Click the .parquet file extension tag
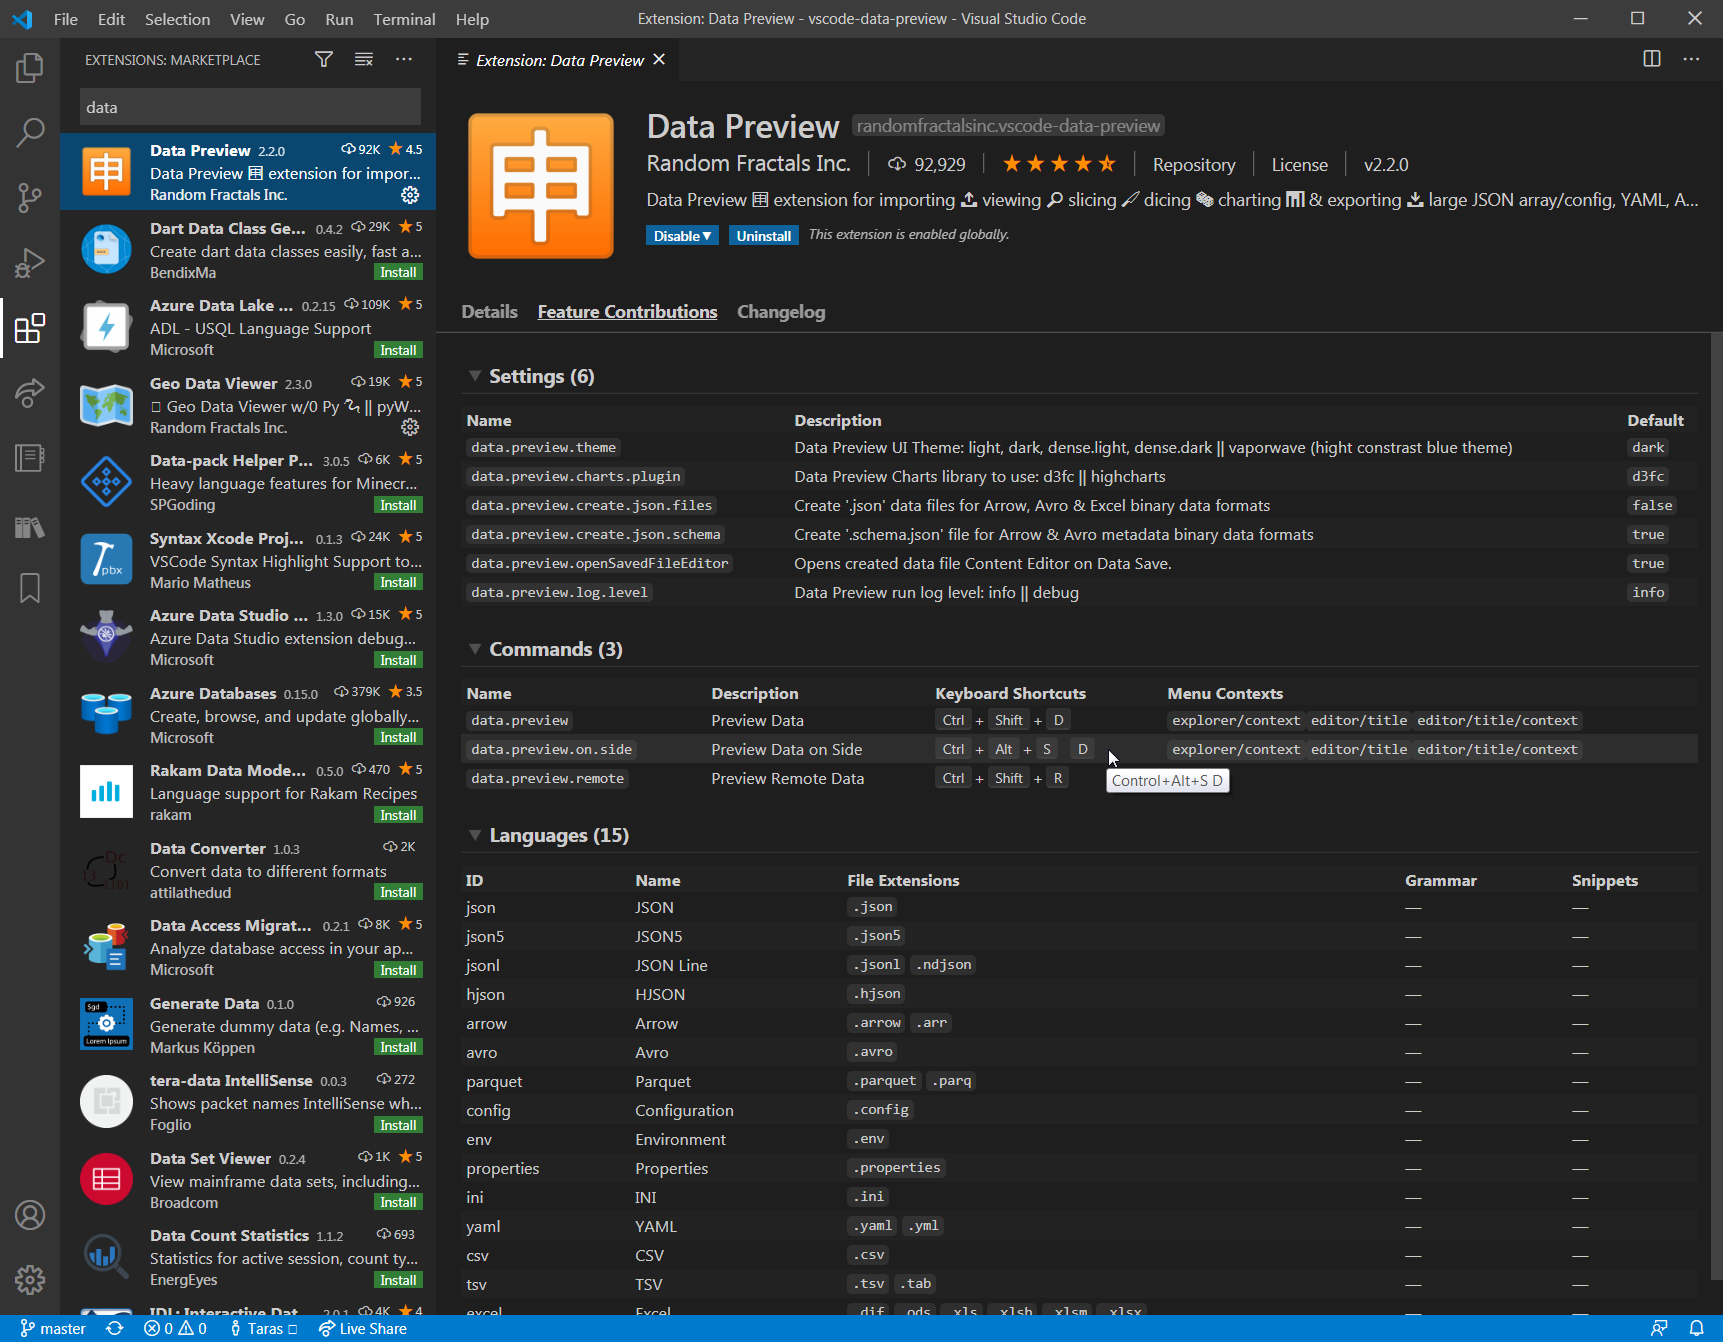1723x1342 pixels. click(x=884, y=1081)
